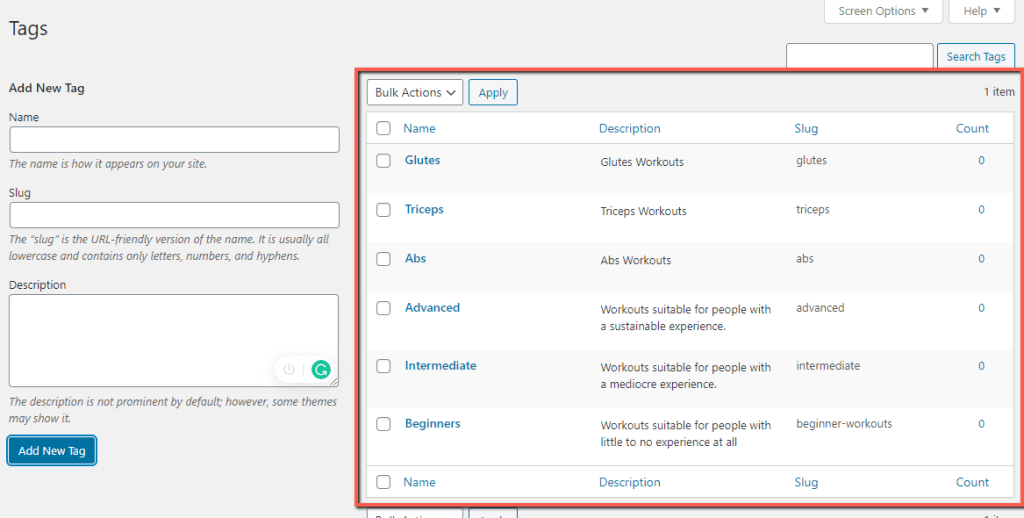Select the Abs tag checkbox
Image resolution: width=1024 pixels, height=518 pixels.
[383, 259]
